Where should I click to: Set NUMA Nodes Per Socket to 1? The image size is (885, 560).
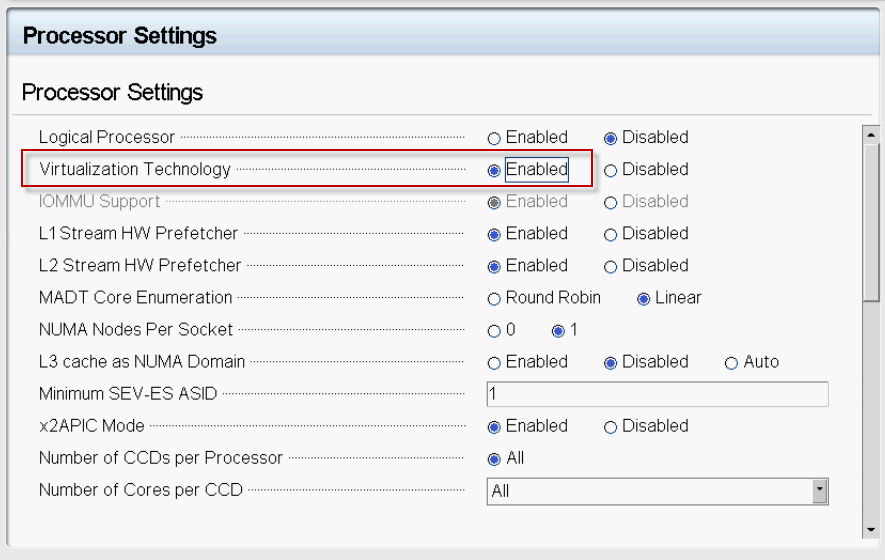[558, 331]
